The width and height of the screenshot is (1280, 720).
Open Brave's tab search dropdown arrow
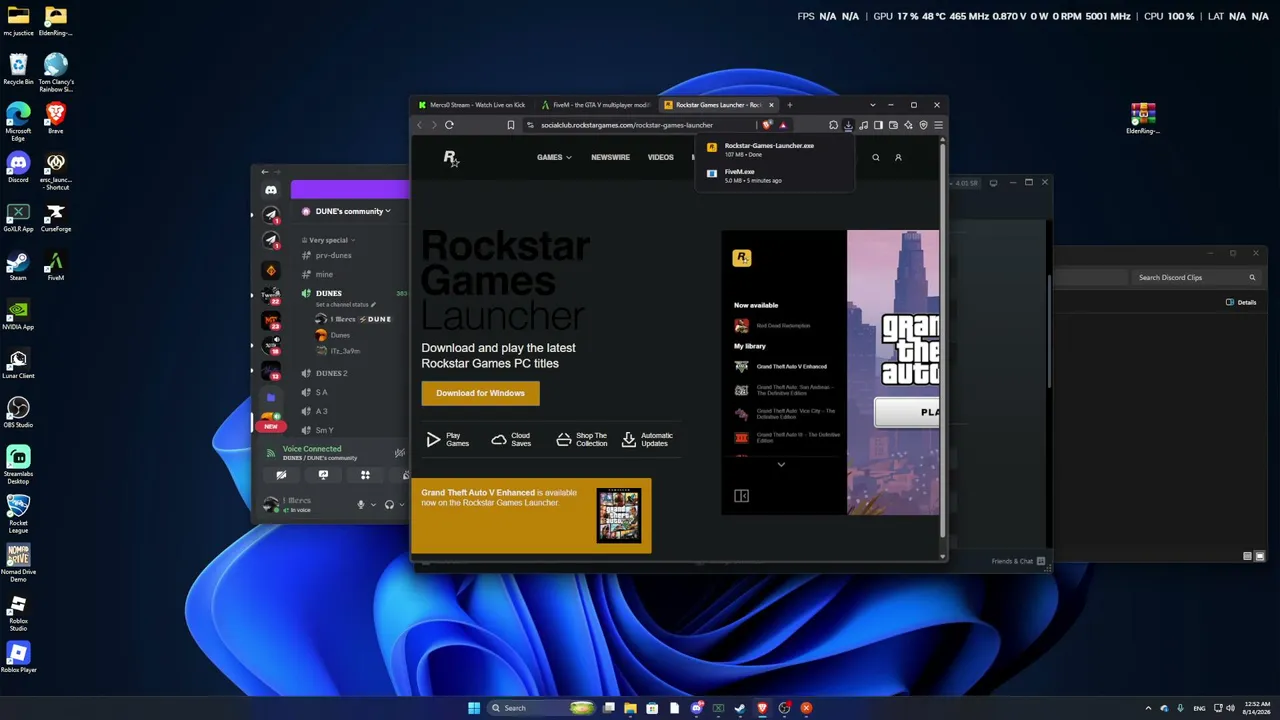872,105
